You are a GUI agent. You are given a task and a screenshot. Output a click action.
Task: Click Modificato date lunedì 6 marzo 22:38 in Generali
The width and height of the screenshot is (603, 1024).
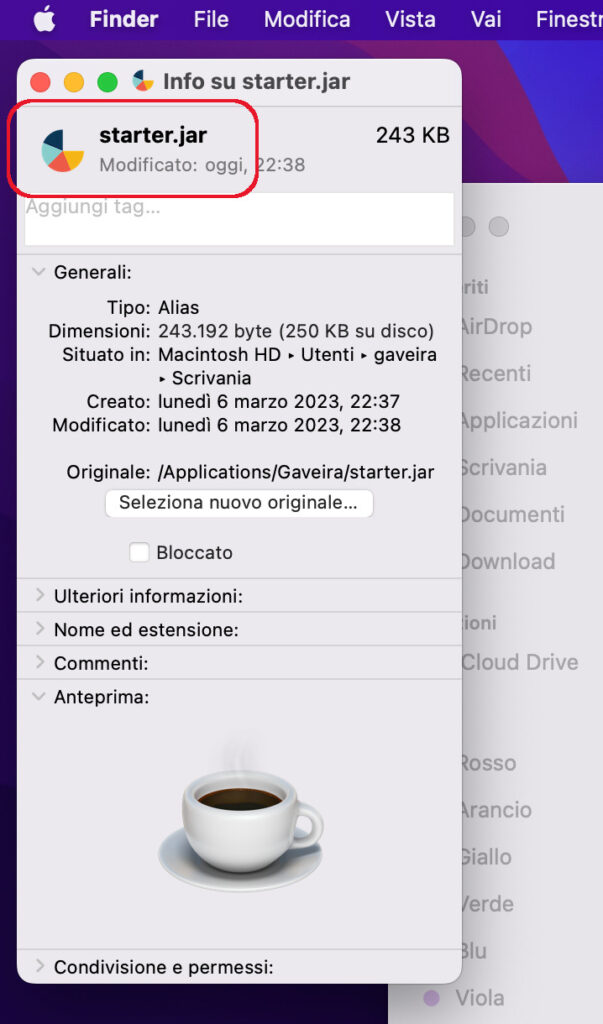(279, 425)
